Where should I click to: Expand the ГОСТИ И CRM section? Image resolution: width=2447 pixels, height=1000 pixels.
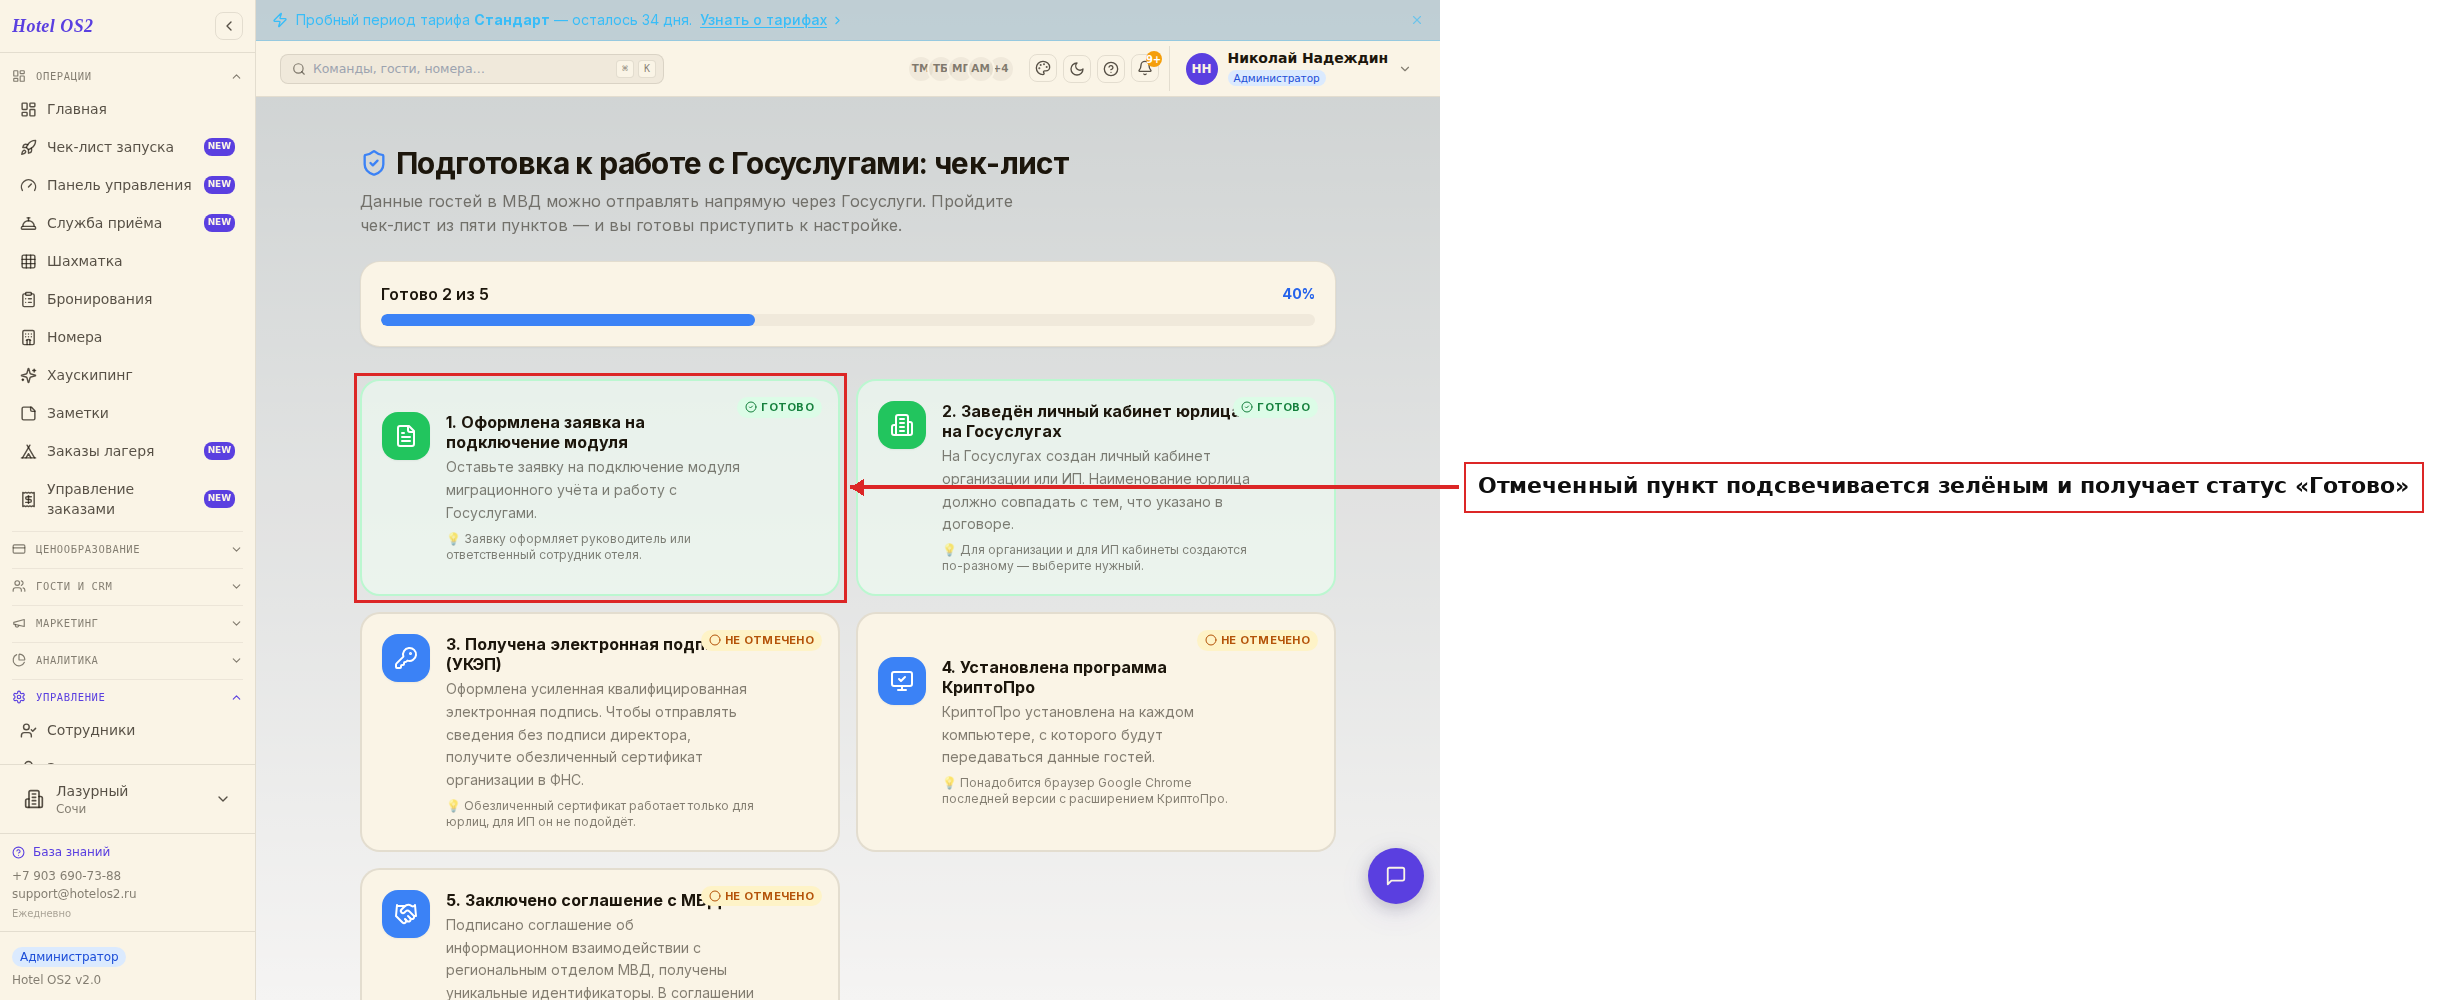127,586
